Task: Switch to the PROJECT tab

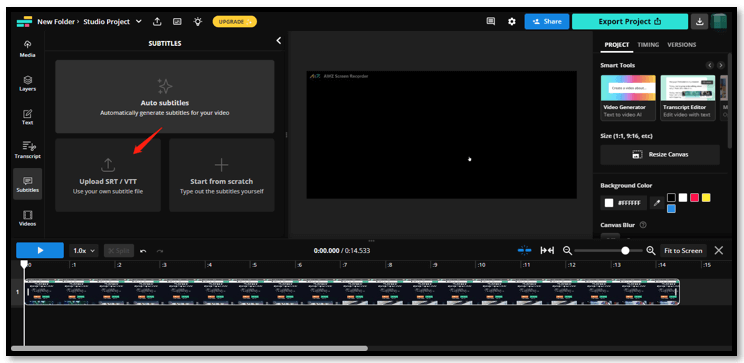Action: click(616, 45)
